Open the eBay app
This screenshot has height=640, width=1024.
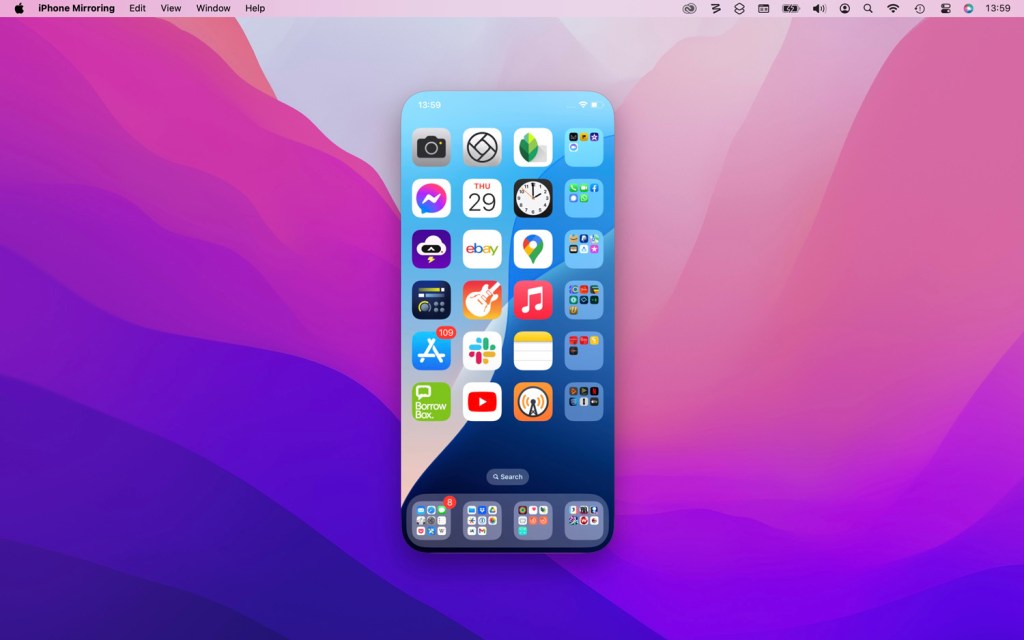(x=482, y=249)
